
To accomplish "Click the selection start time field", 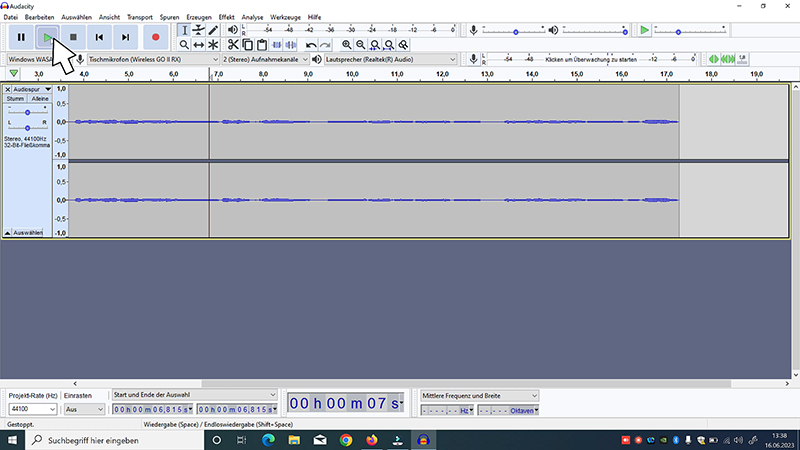I will 153,409.
